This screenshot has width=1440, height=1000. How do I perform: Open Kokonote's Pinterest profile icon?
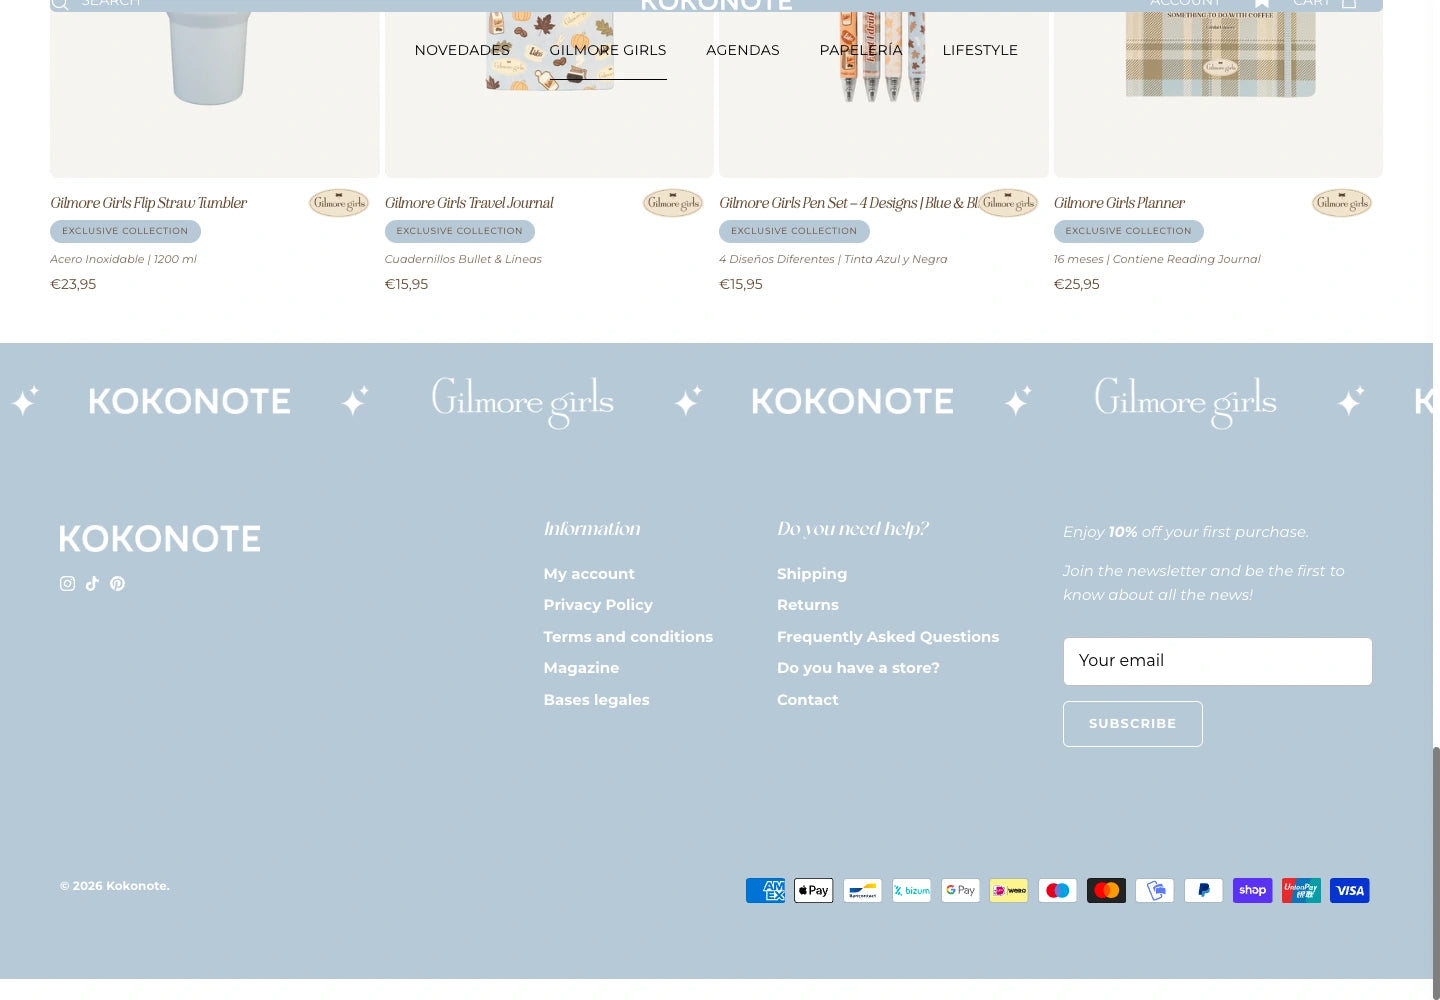click(x=117, y=584)
